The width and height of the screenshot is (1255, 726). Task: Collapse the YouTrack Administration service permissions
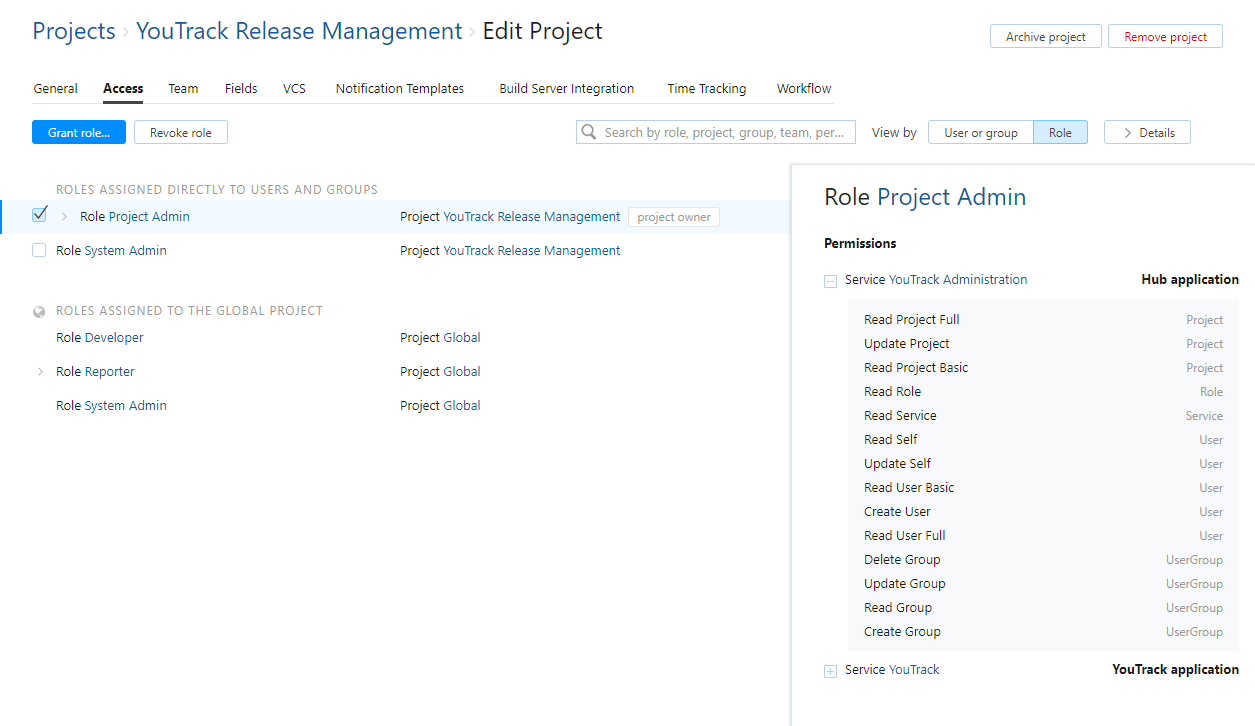830,281
